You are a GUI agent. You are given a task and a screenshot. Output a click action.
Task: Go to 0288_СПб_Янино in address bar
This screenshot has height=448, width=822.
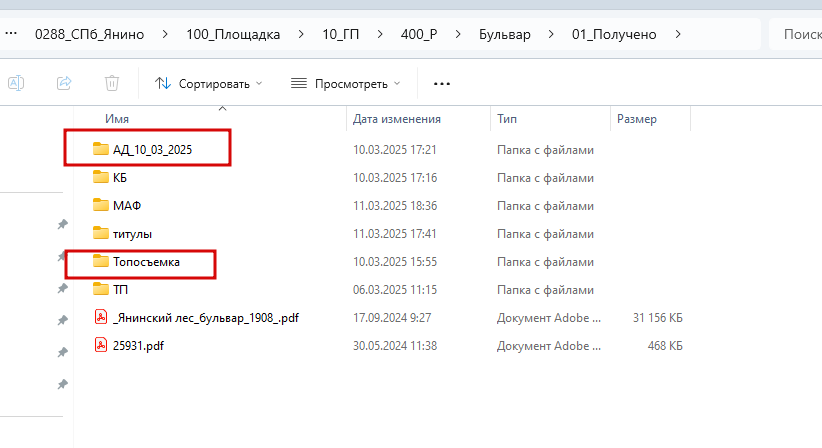[90, 35]
